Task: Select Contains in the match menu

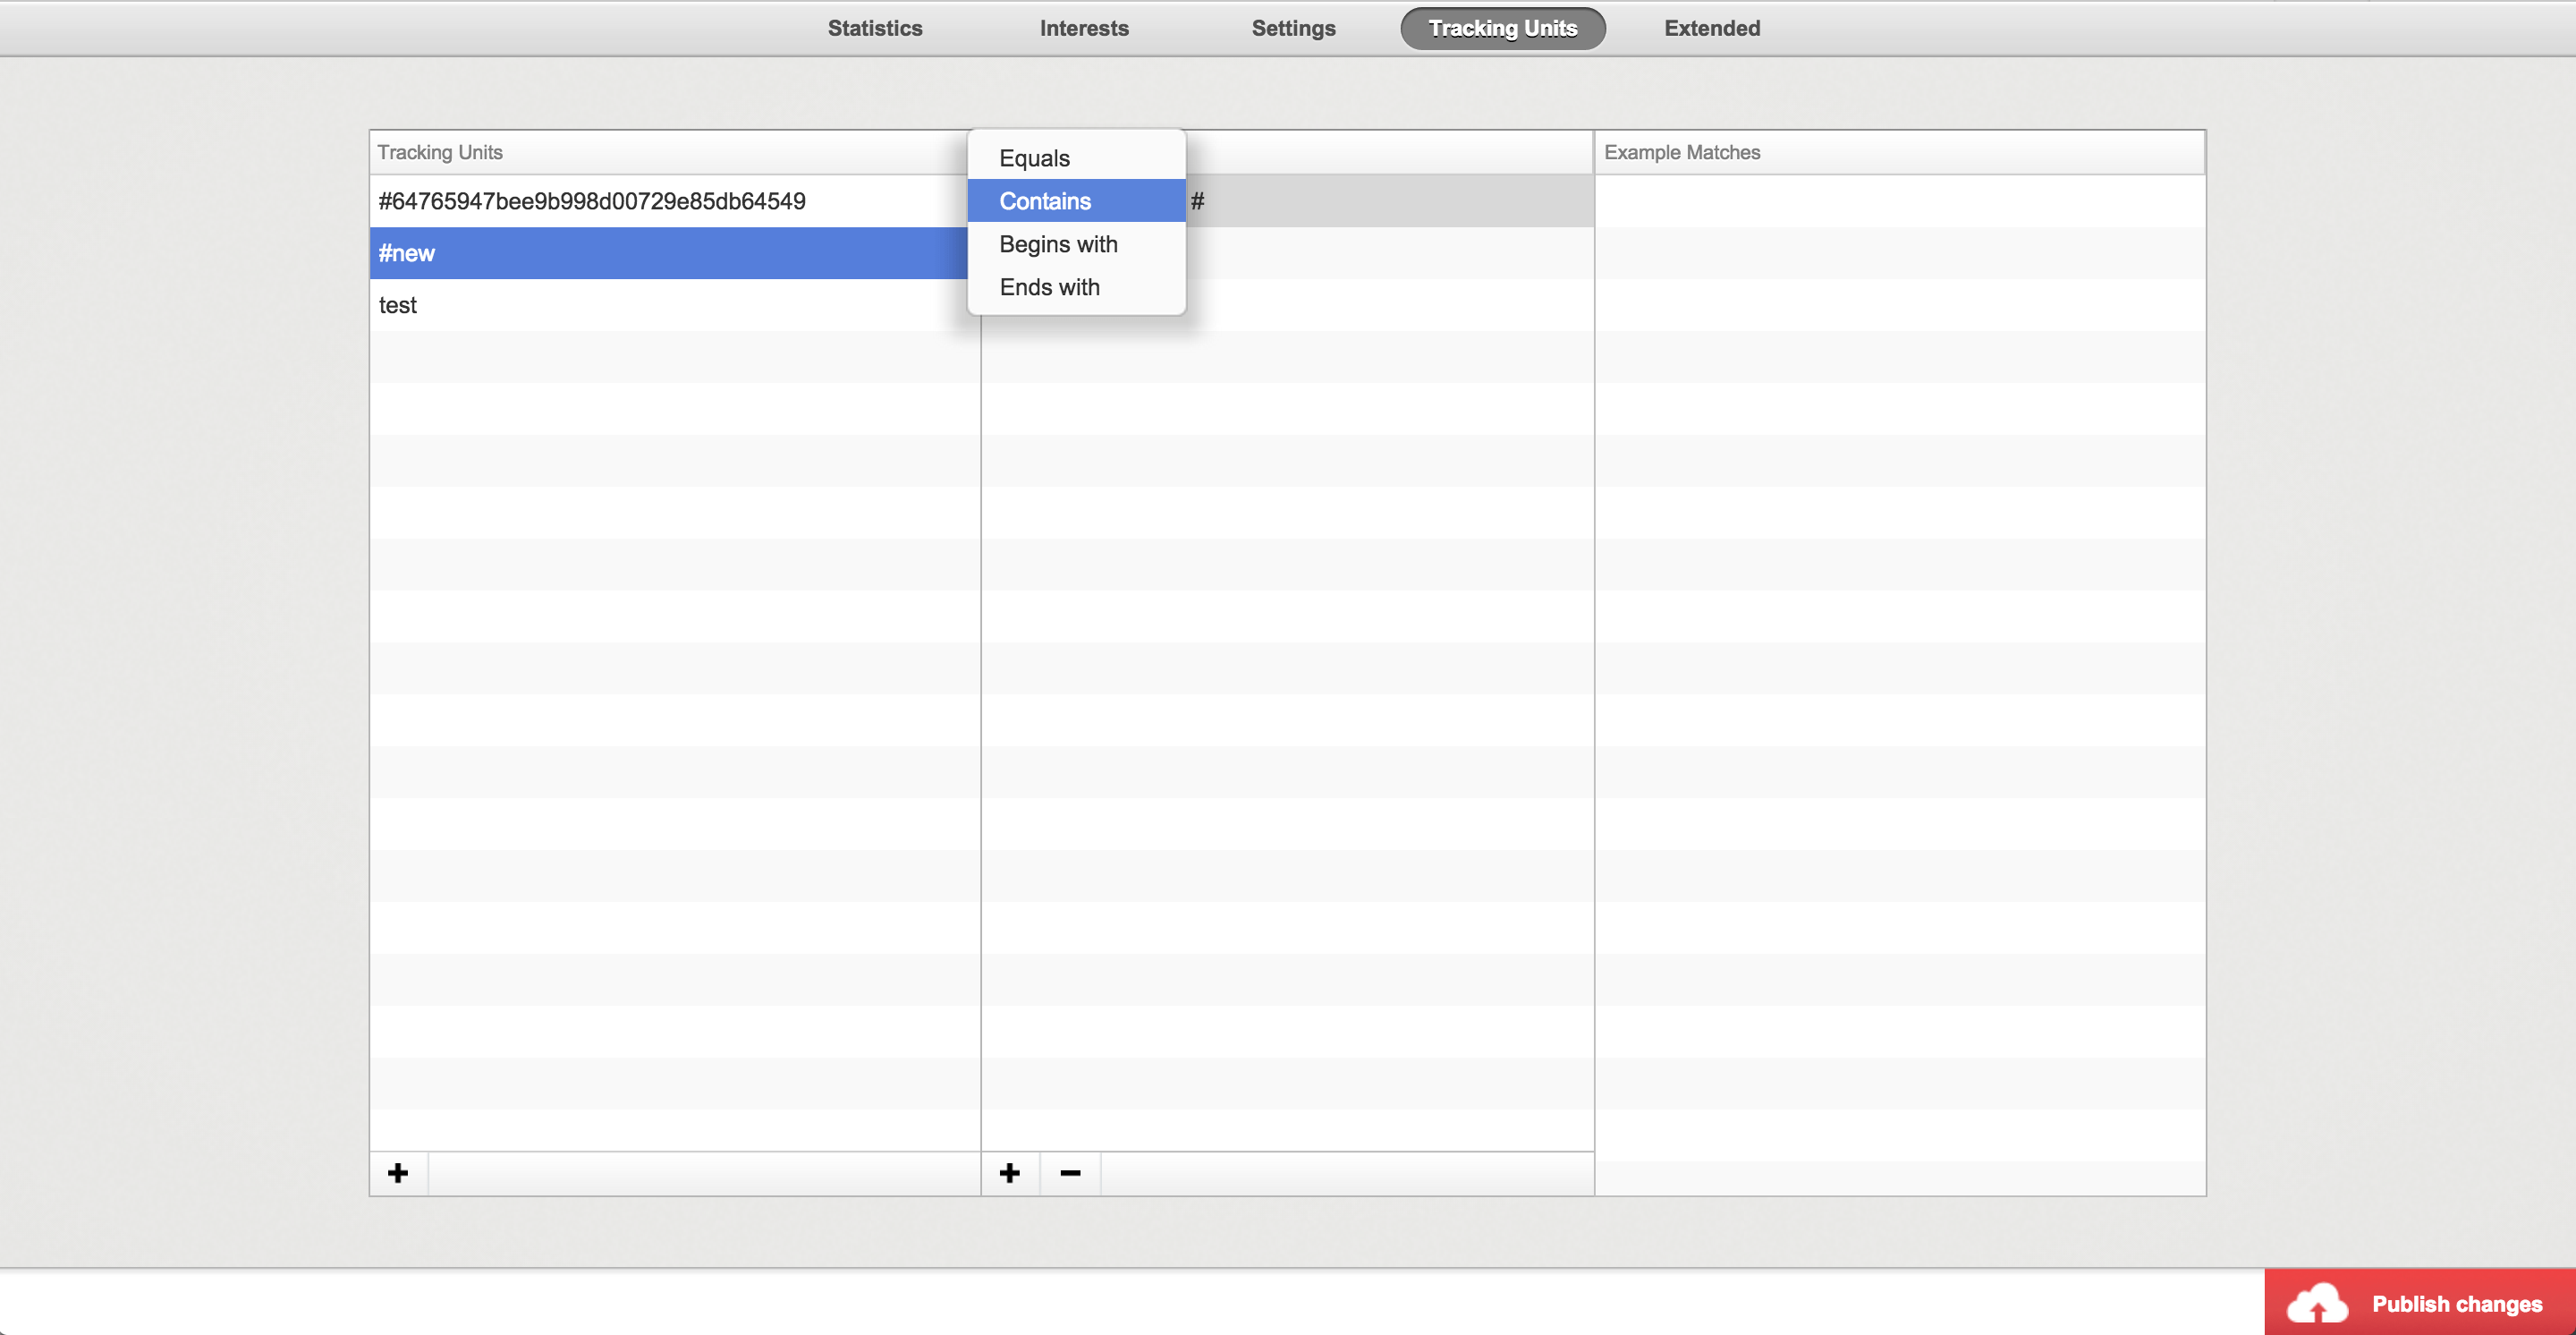Action: point(1045,201)
